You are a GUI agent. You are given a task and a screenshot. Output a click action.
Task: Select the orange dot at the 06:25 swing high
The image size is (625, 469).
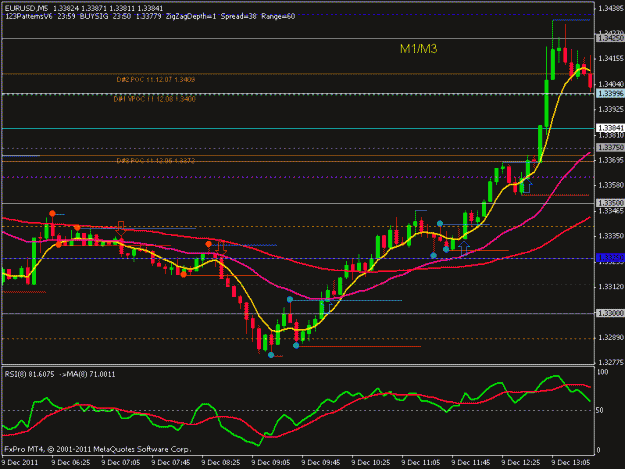pyautogui.click(x=52, y=214)
